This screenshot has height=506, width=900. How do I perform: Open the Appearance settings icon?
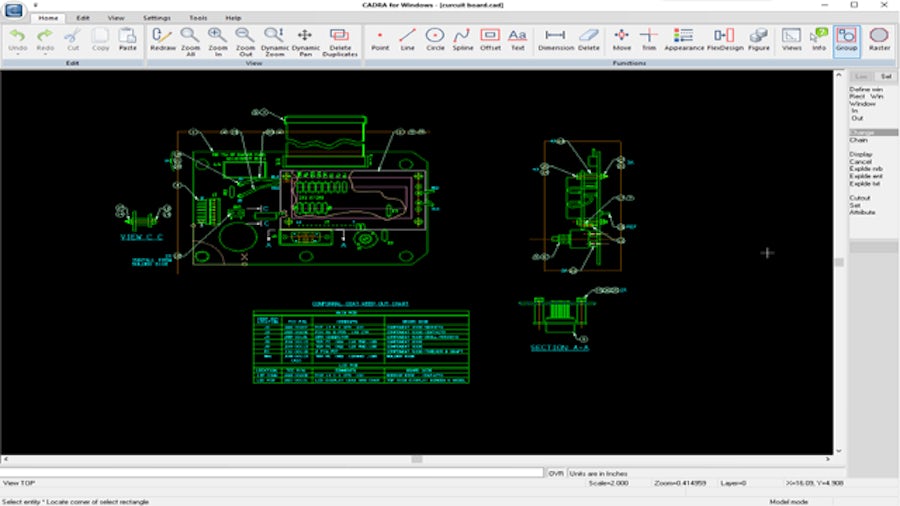684,36
